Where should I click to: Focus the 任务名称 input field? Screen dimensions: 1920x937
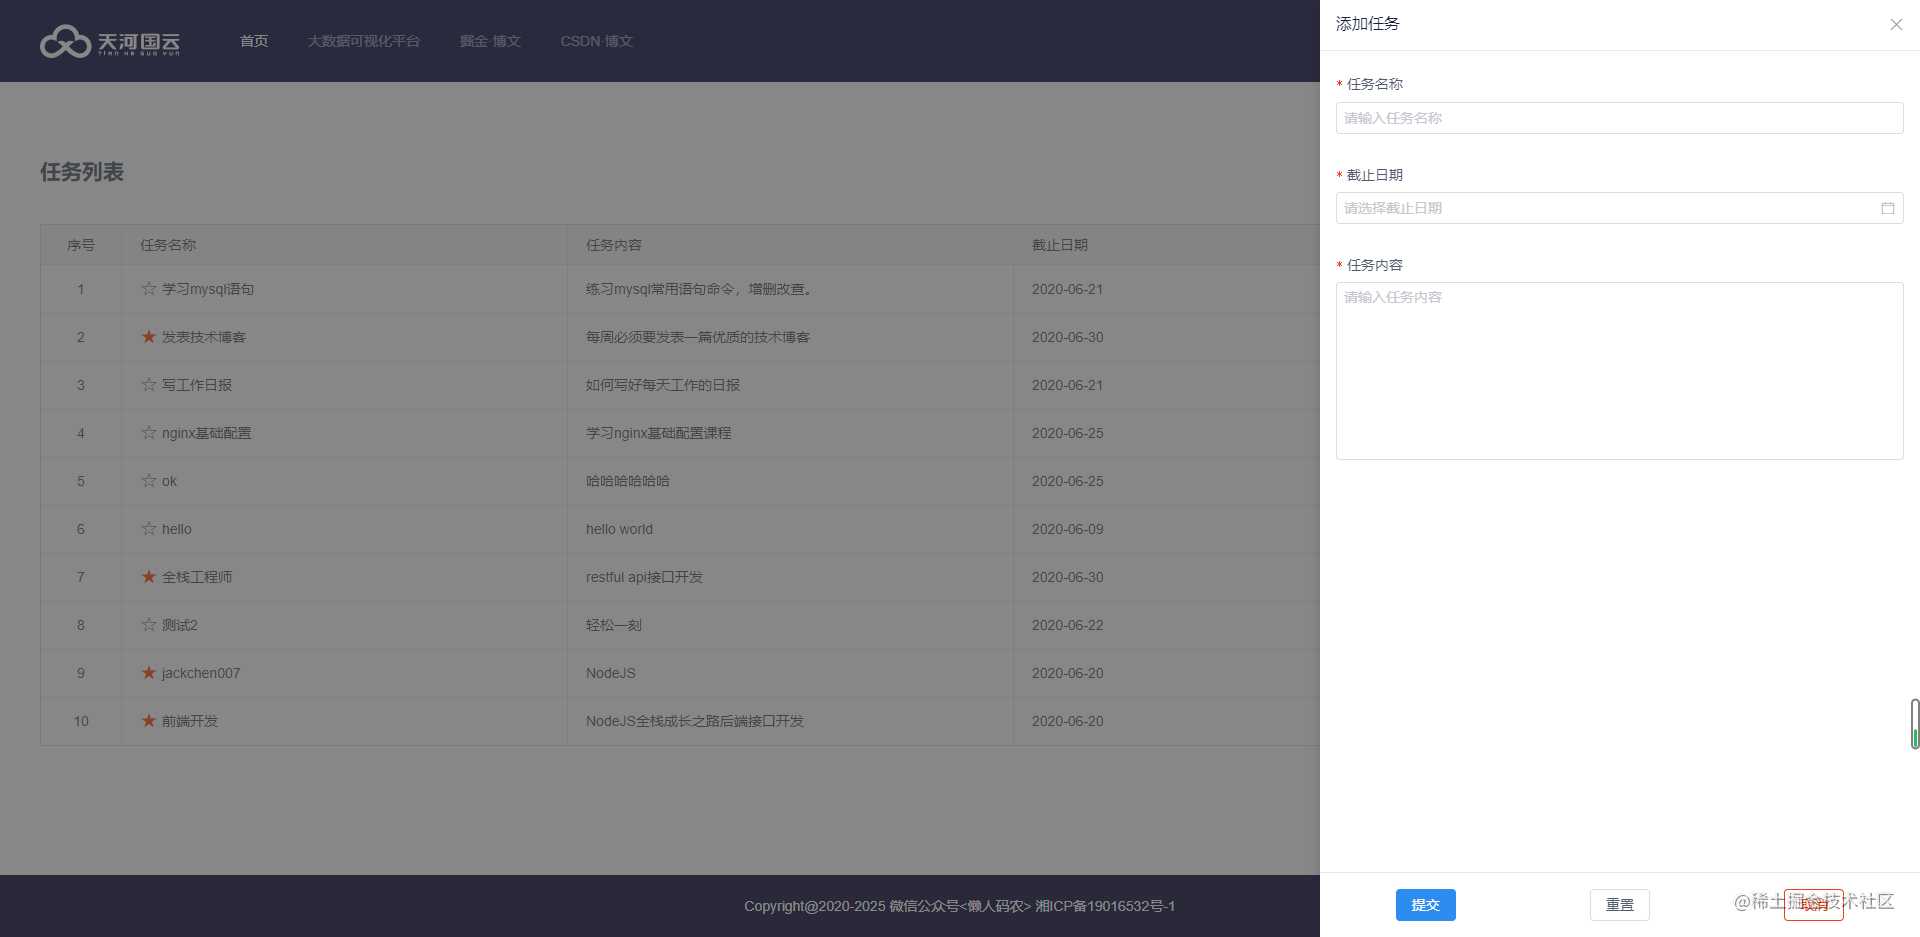pyautogui.click(x=1619, y=118)
